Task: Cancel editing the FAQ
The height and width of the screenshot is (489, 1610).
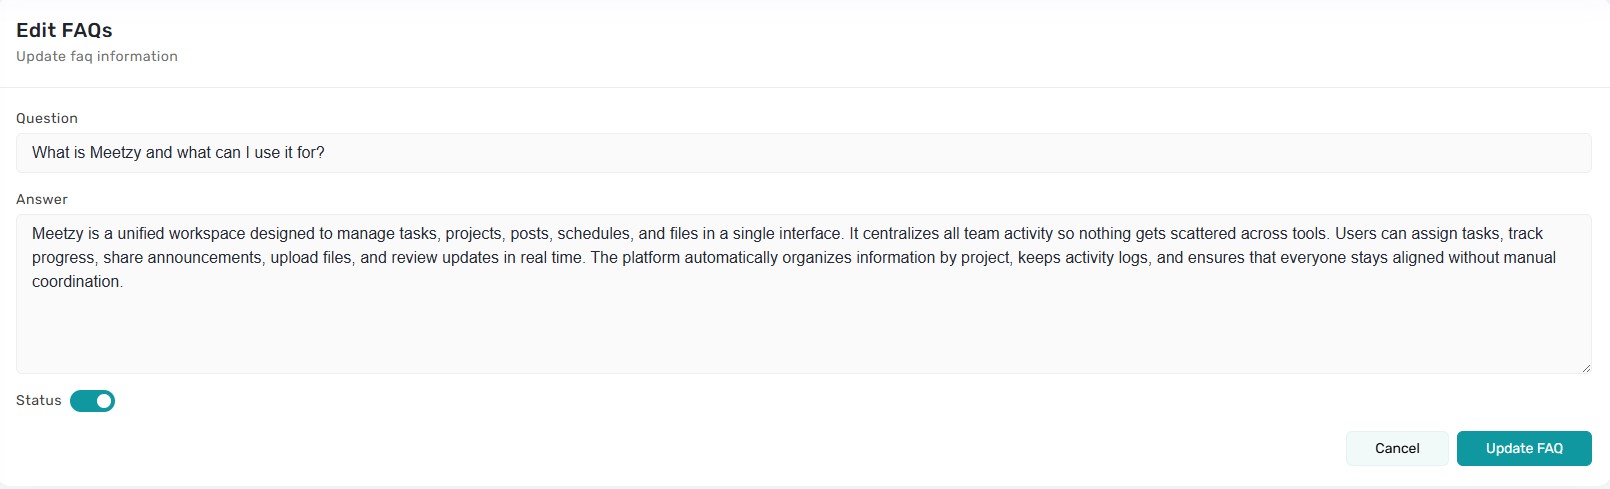Action: click(1396, 448)
